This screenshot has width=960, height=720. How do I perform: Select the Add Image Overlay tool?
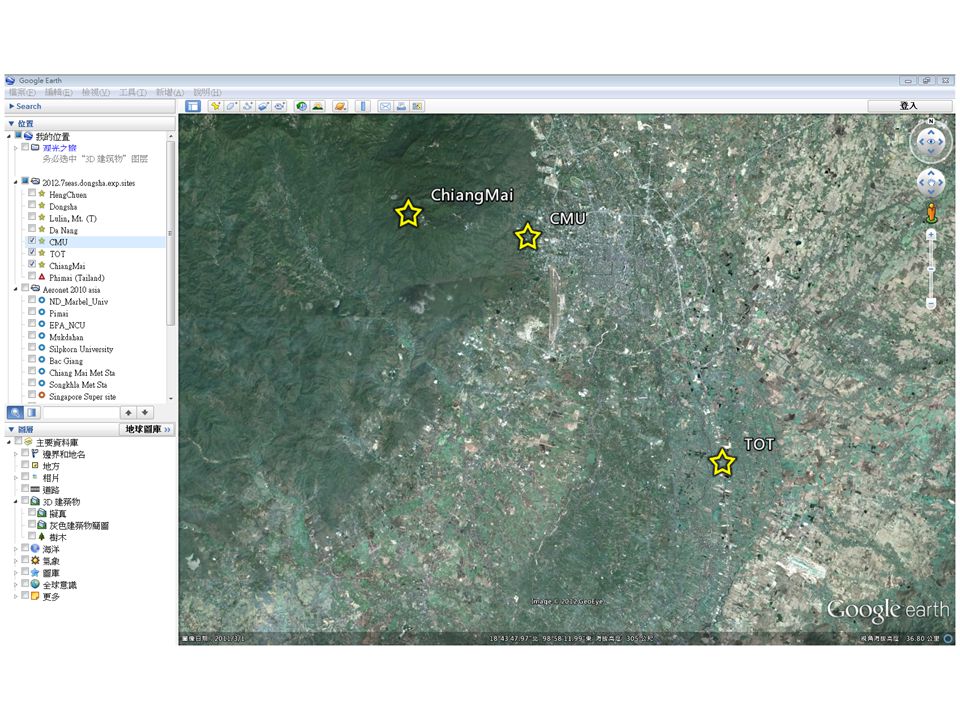[x=263, y=107]
